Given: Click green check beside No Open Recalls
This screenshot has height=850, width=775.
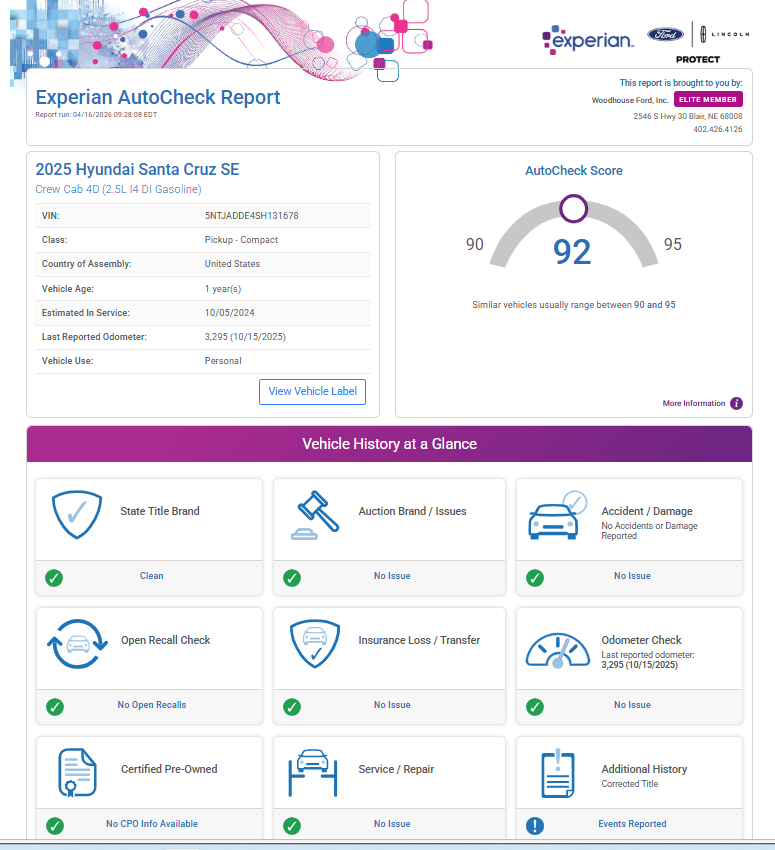Looking at the screenshot, I should (x=55, y=707).
